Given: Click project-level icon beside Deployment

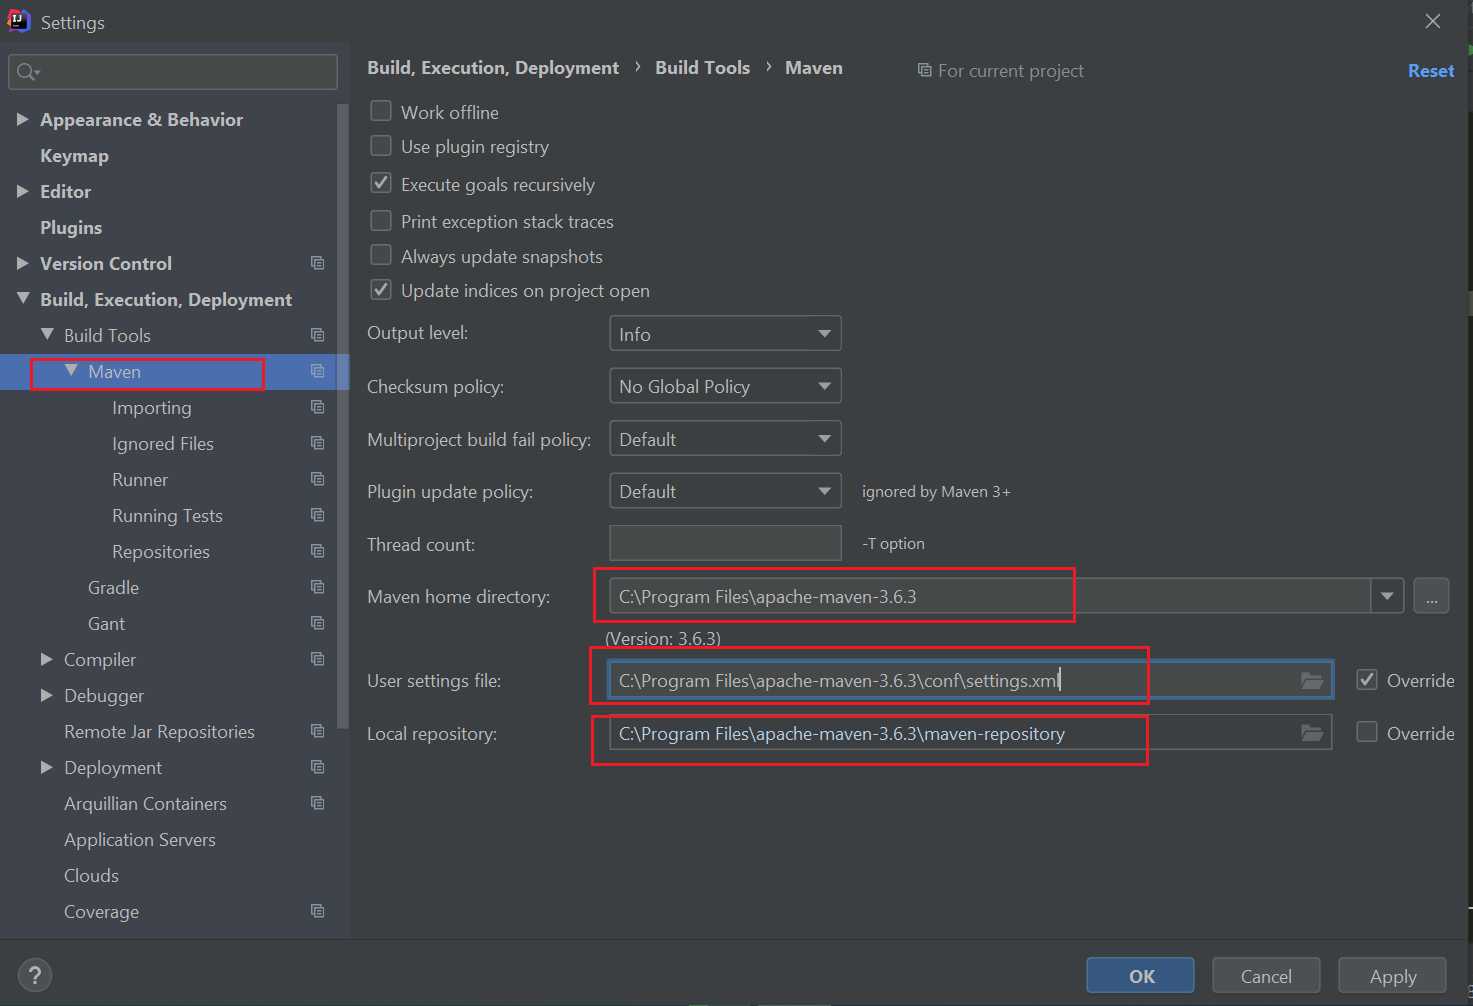Looking at the screenshot, I should pyautogui.click(x=318, y=767).
